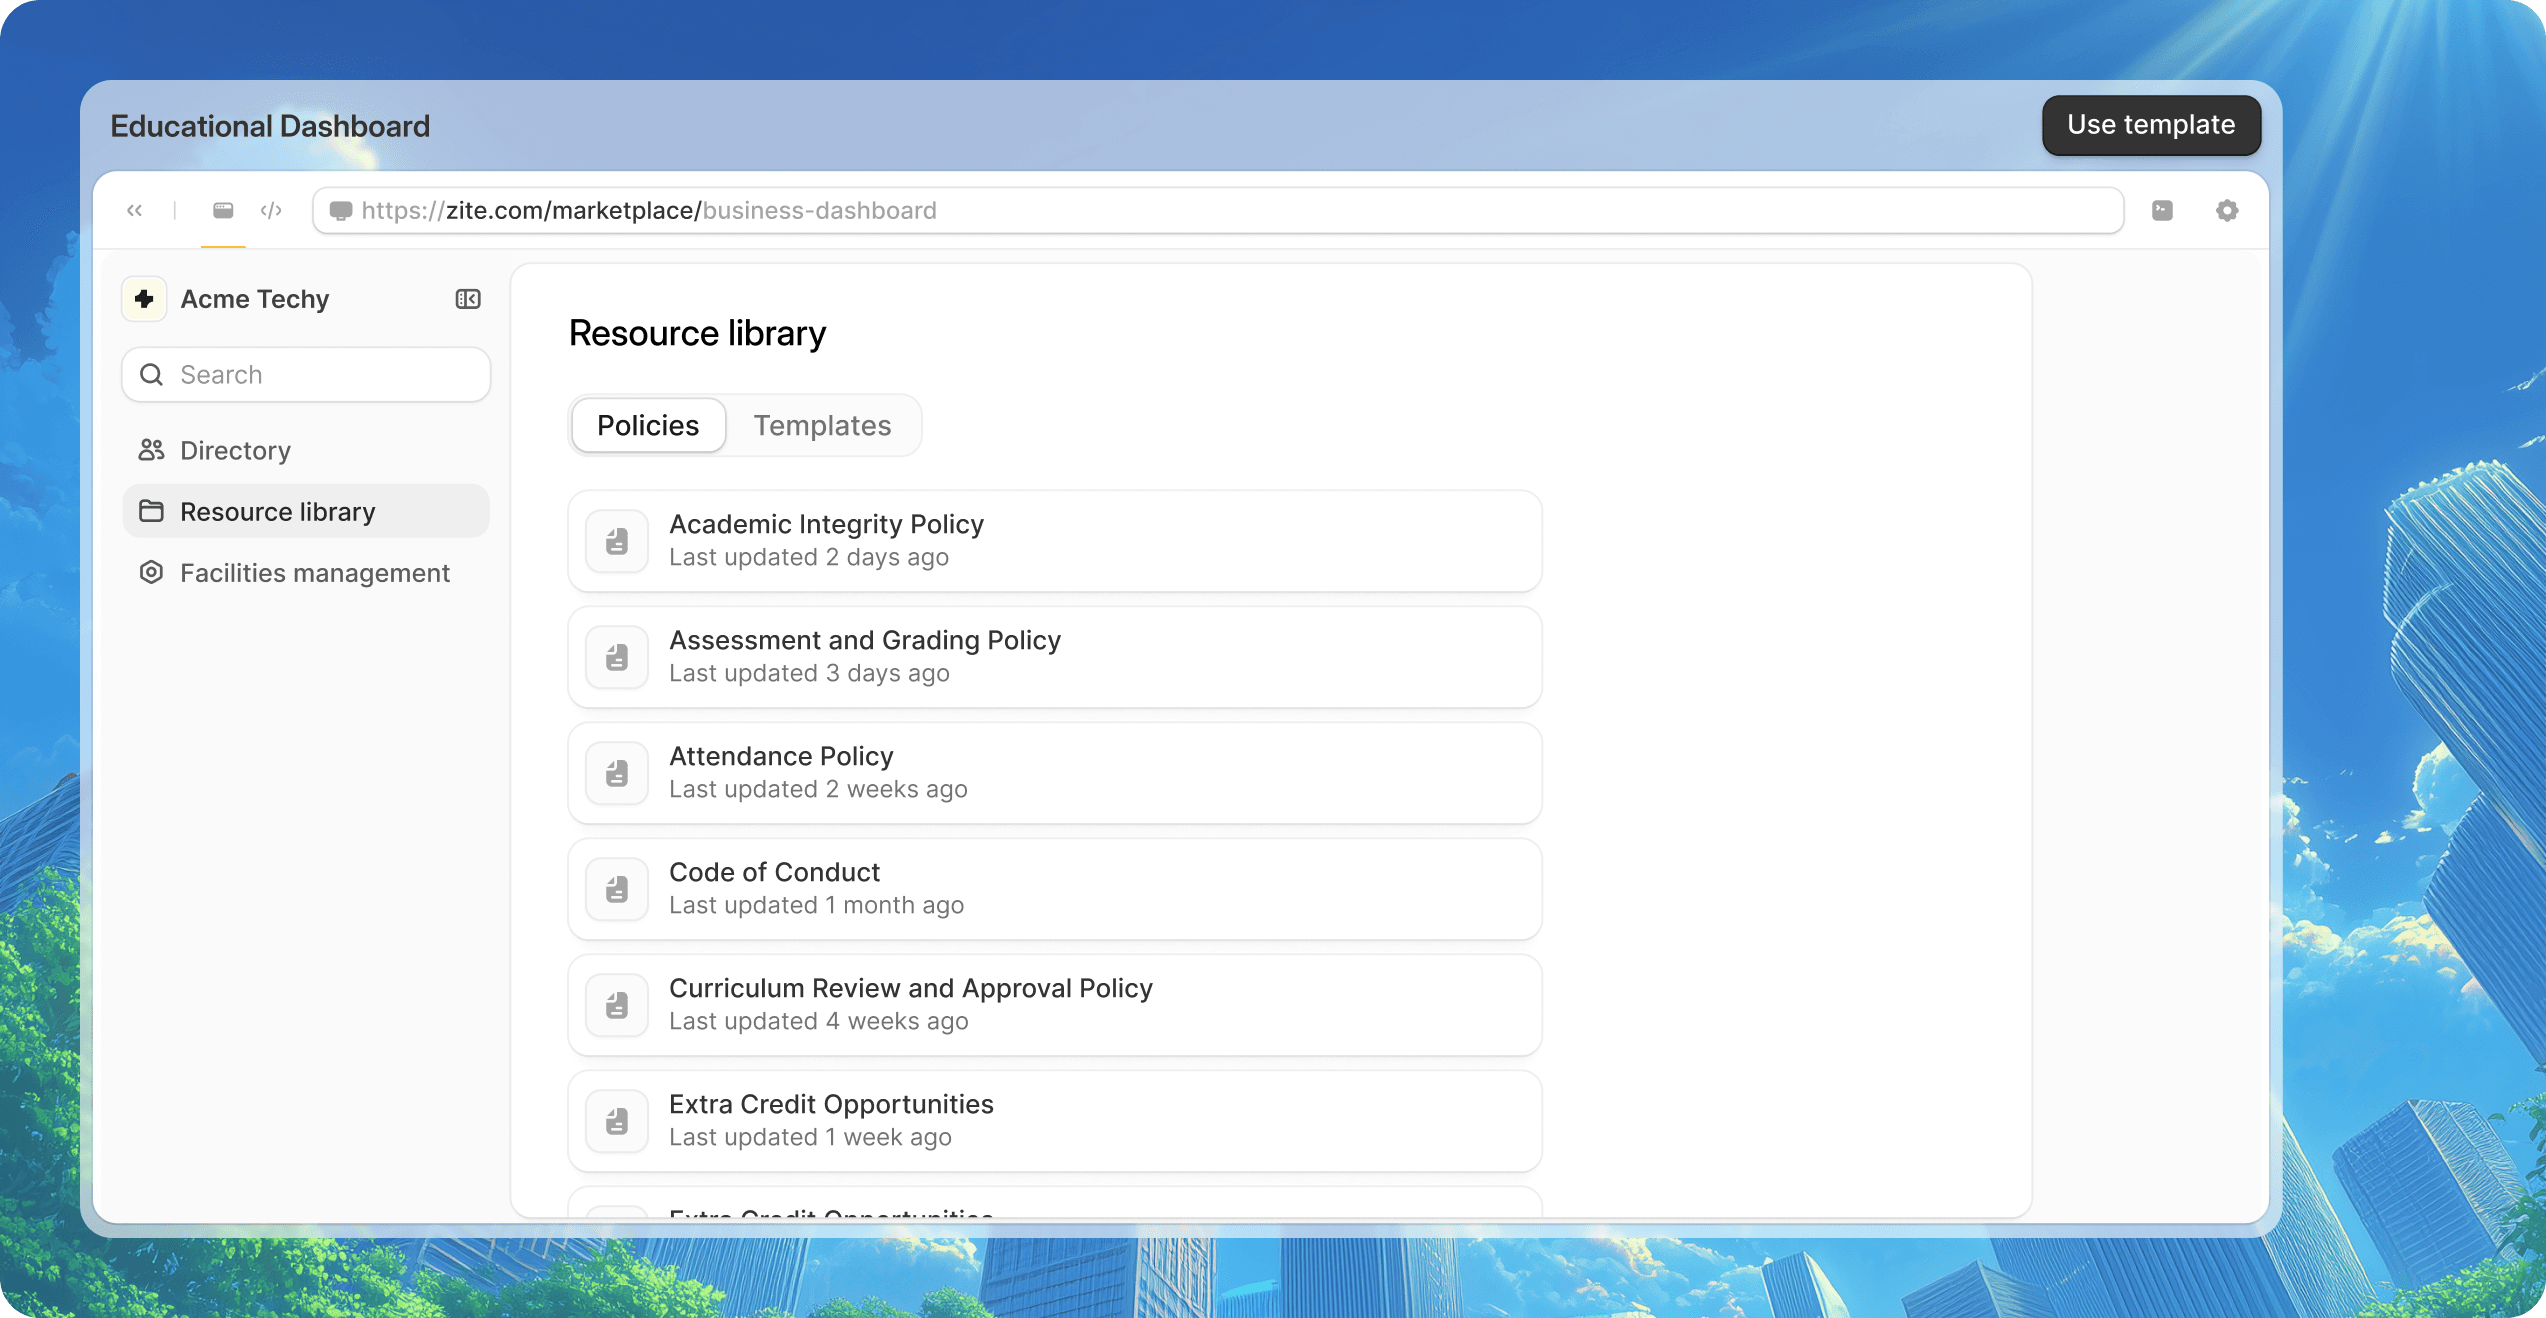
Task: Click the target icon beside Facilities management
Action: (151, 572)
